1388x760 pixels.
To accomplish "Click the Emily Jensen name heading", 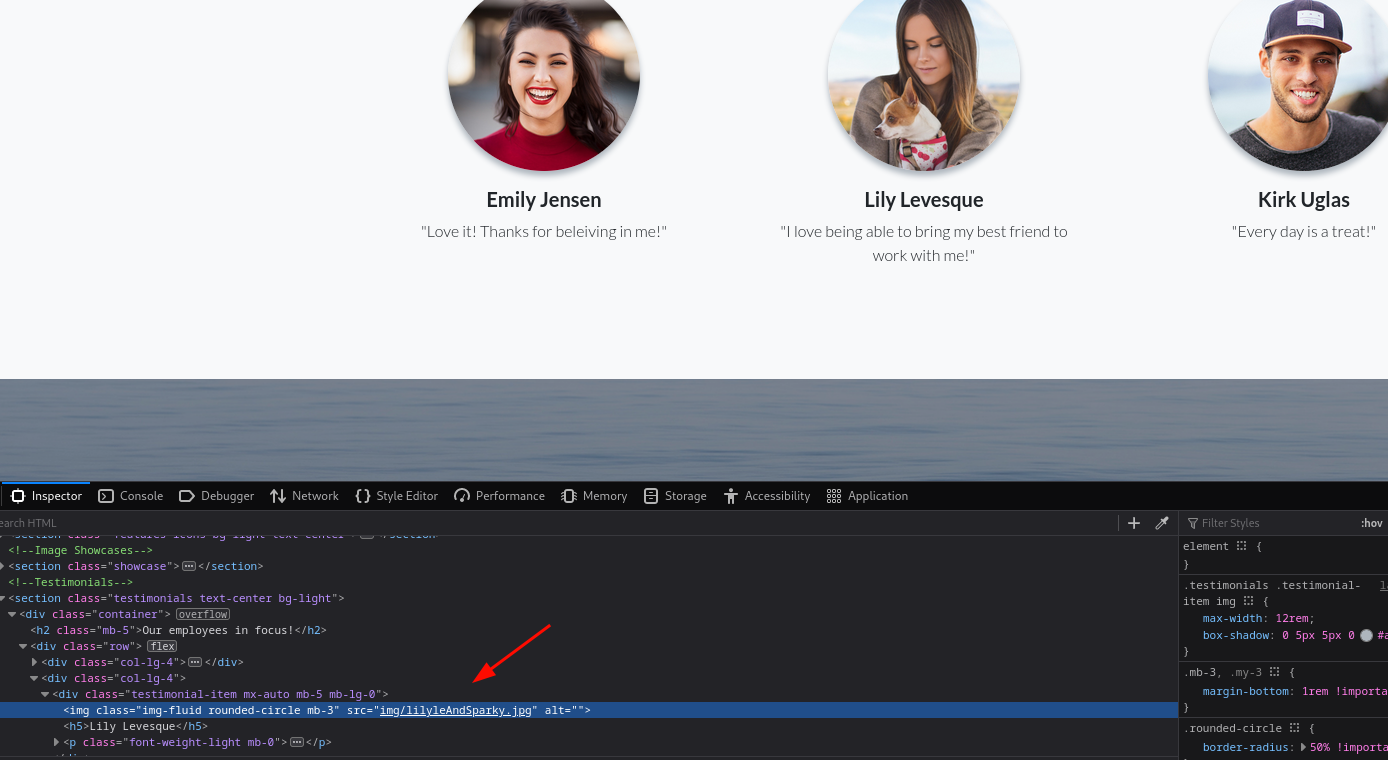I will click(544, 200).
